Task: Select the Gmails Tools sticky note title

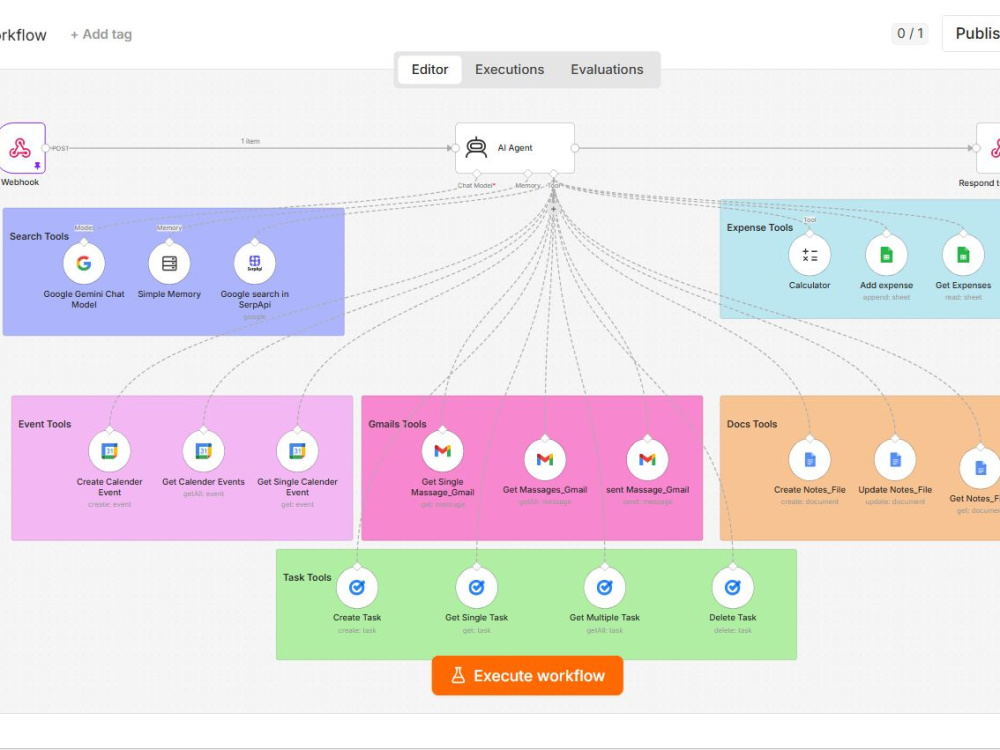Action: (x=397, y=424)
